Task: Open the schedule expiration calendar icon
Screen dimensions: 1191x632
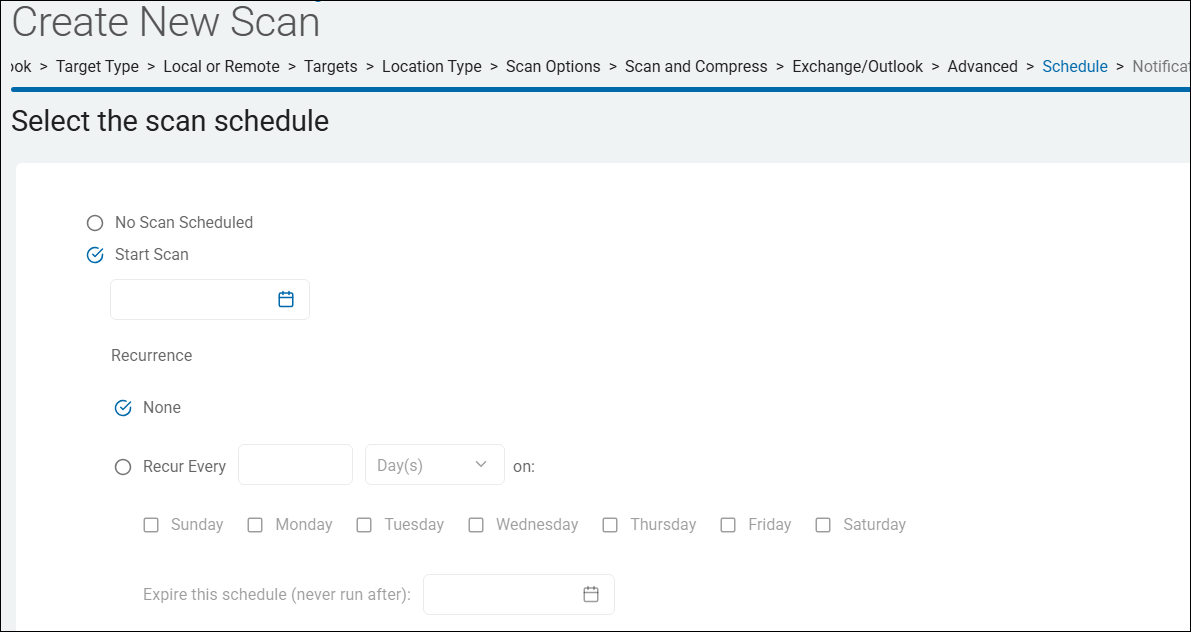Action: (591, 594)
